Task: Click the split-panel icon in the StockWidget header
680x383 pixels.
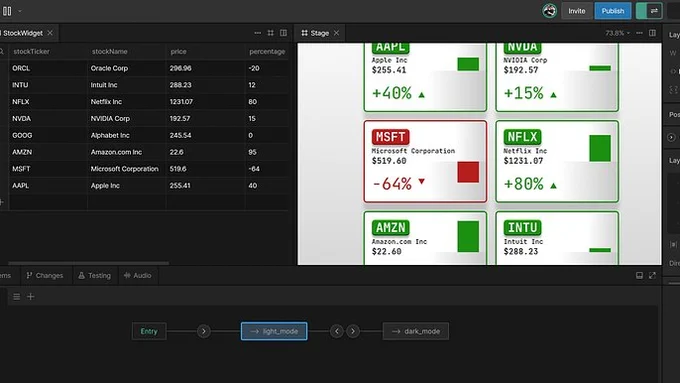Action: click(x=284, y=33)
